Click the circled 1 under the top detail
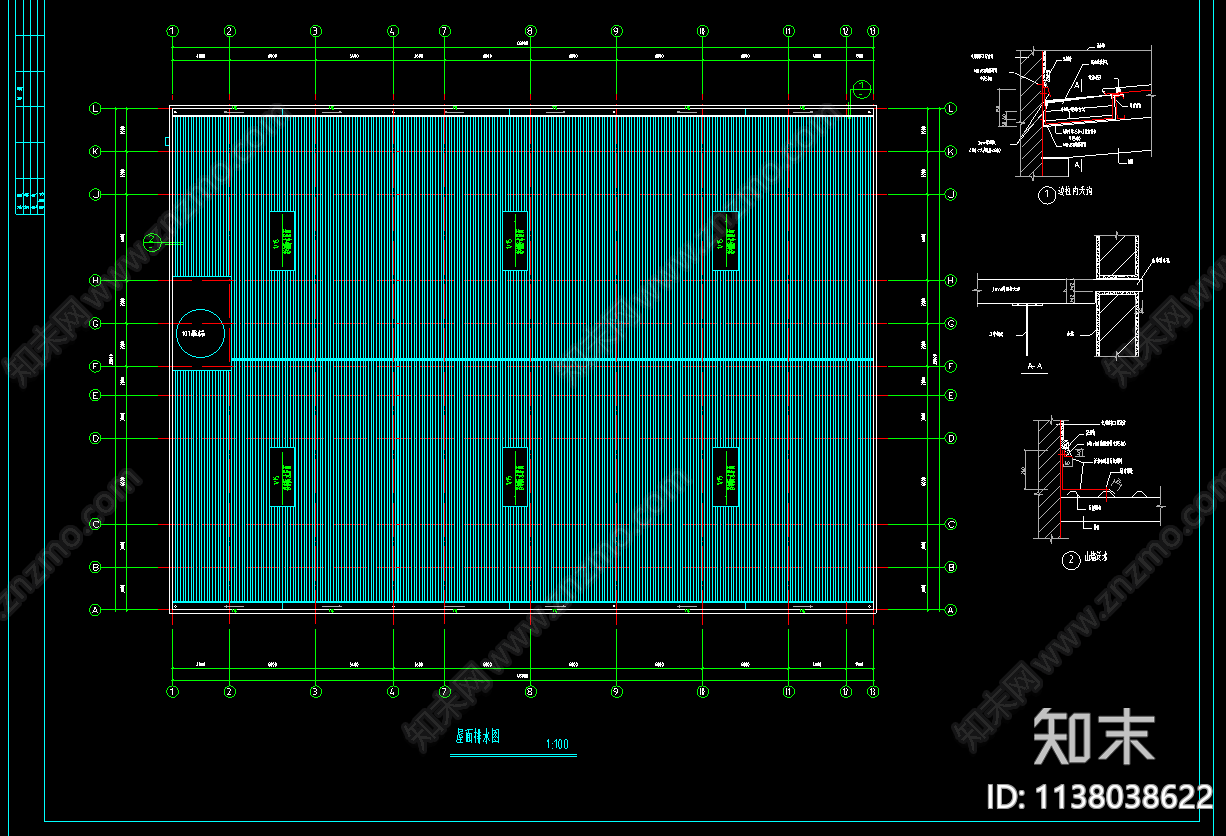This screenshot has height=836, width=1226. 1047,196
